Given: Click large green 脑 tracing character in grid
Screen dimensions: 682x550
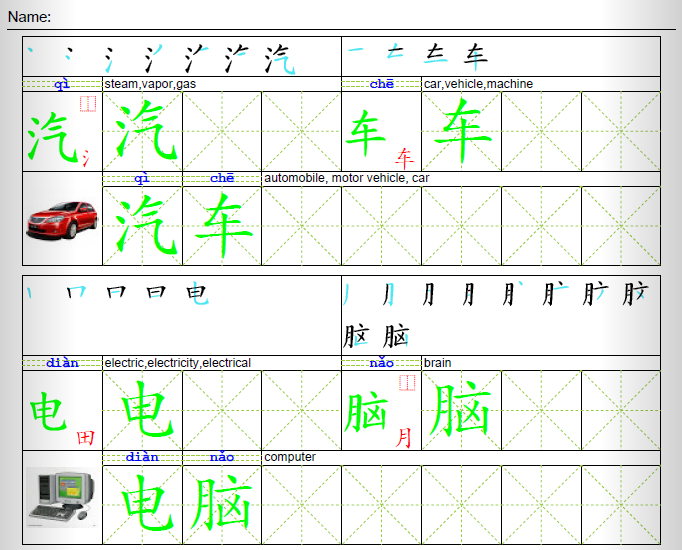Looking at the screenshot, I should (460, 410).
